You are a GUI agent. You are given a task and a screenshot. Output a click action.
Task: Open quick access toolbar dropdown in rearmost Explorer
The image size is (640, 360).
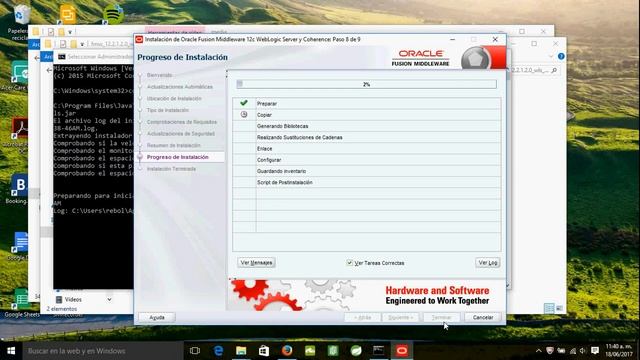coord(70,32)
